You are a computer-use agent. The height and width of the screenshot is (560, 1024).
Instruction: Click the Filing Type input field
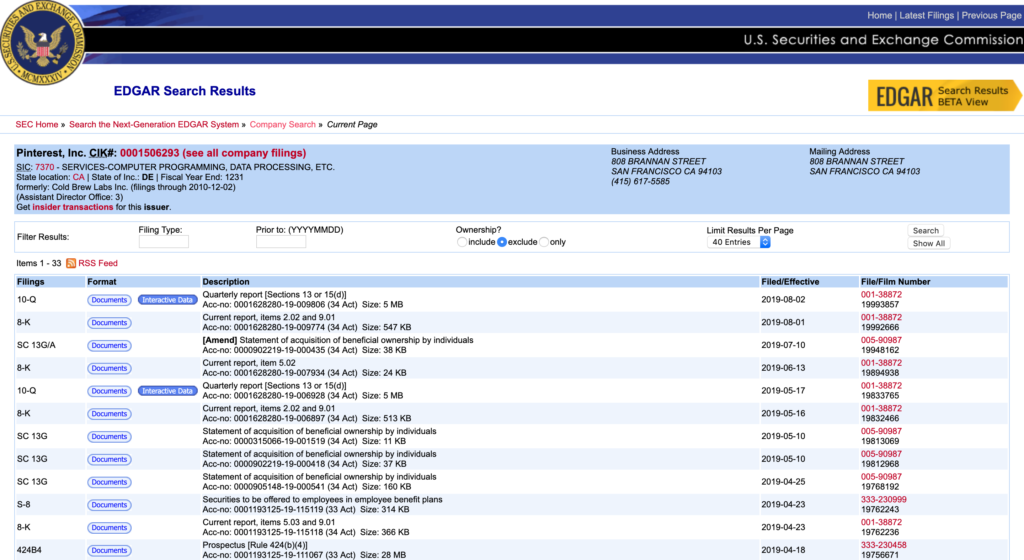coord(163,242)
